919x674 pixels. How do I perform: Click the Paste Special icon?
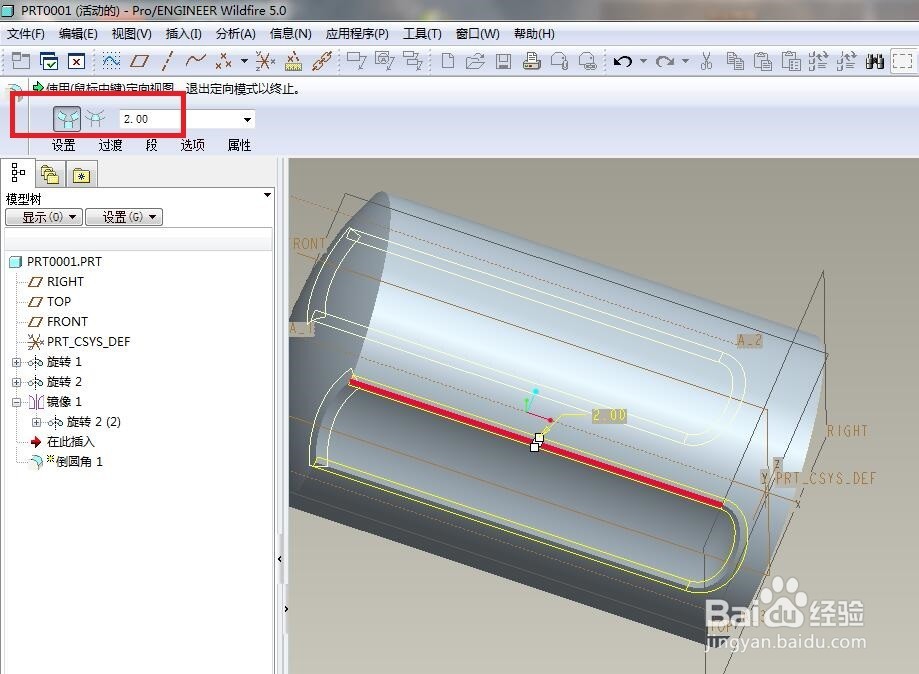(791, 60)
